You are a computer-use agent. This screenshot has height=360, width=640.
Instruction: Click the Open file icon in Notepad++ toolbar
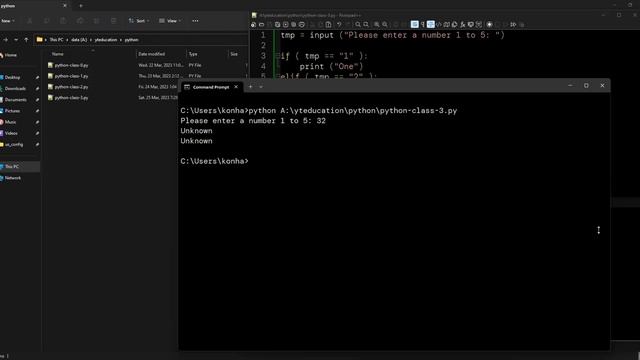261,24
